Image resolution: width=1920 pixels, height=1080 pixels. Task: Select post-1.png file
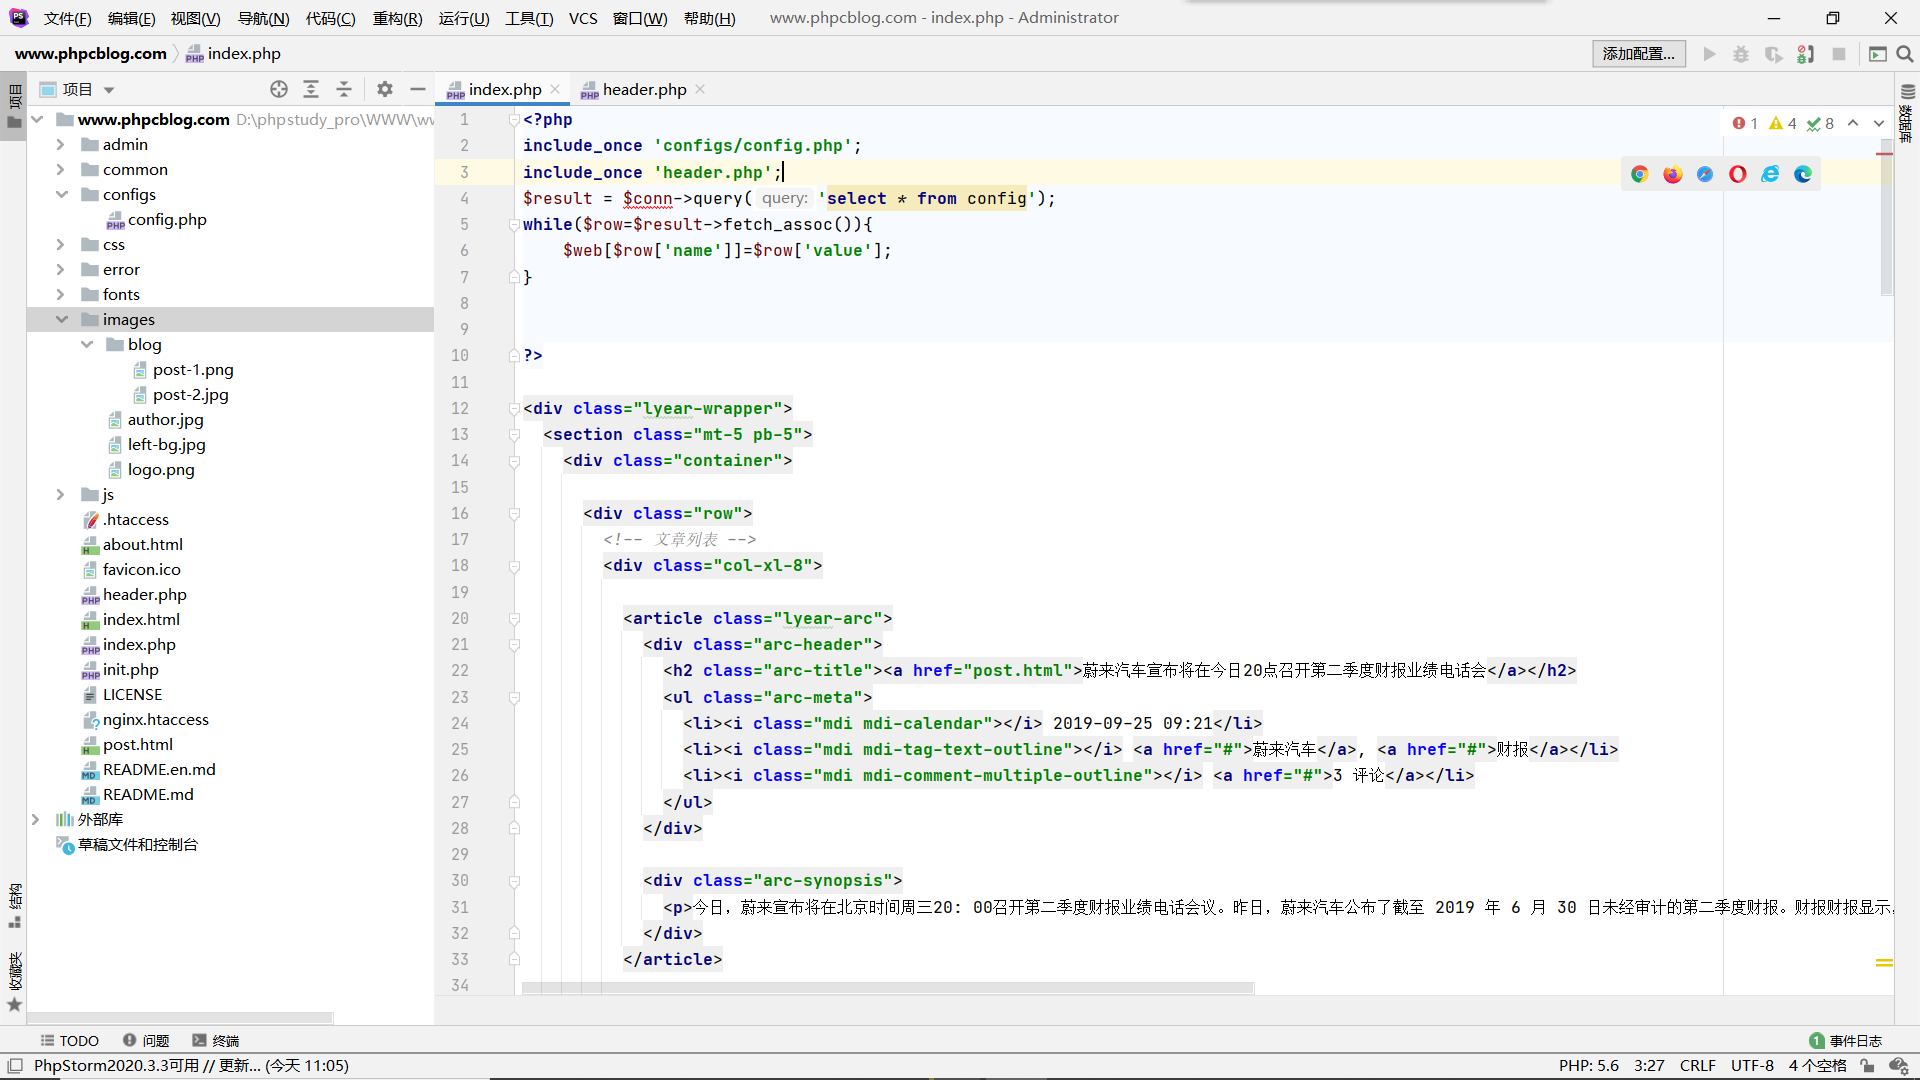coord(193,369)
